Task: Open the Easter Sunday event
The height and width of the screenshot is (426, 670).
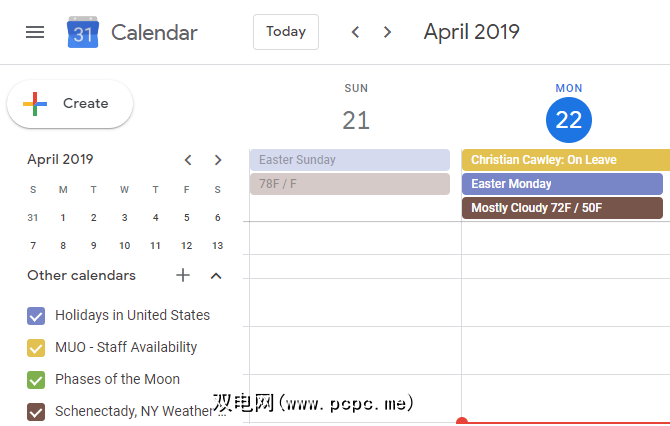Action: [x=349, y=160]
